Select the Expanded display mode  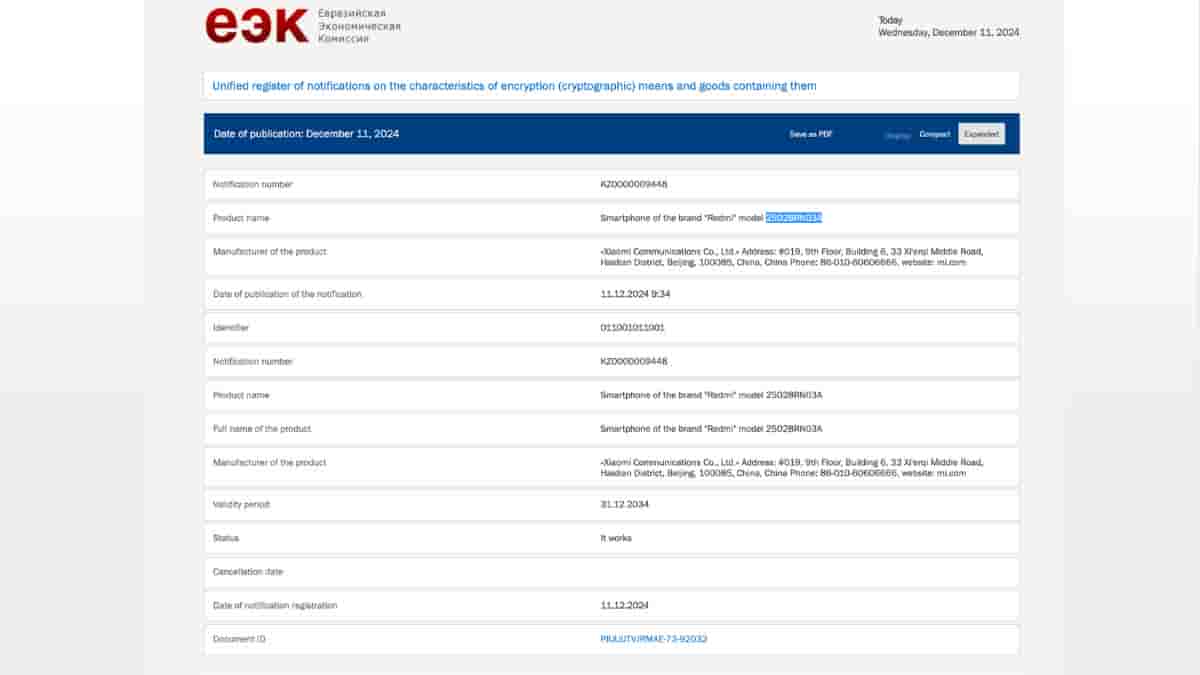point(981,134)
